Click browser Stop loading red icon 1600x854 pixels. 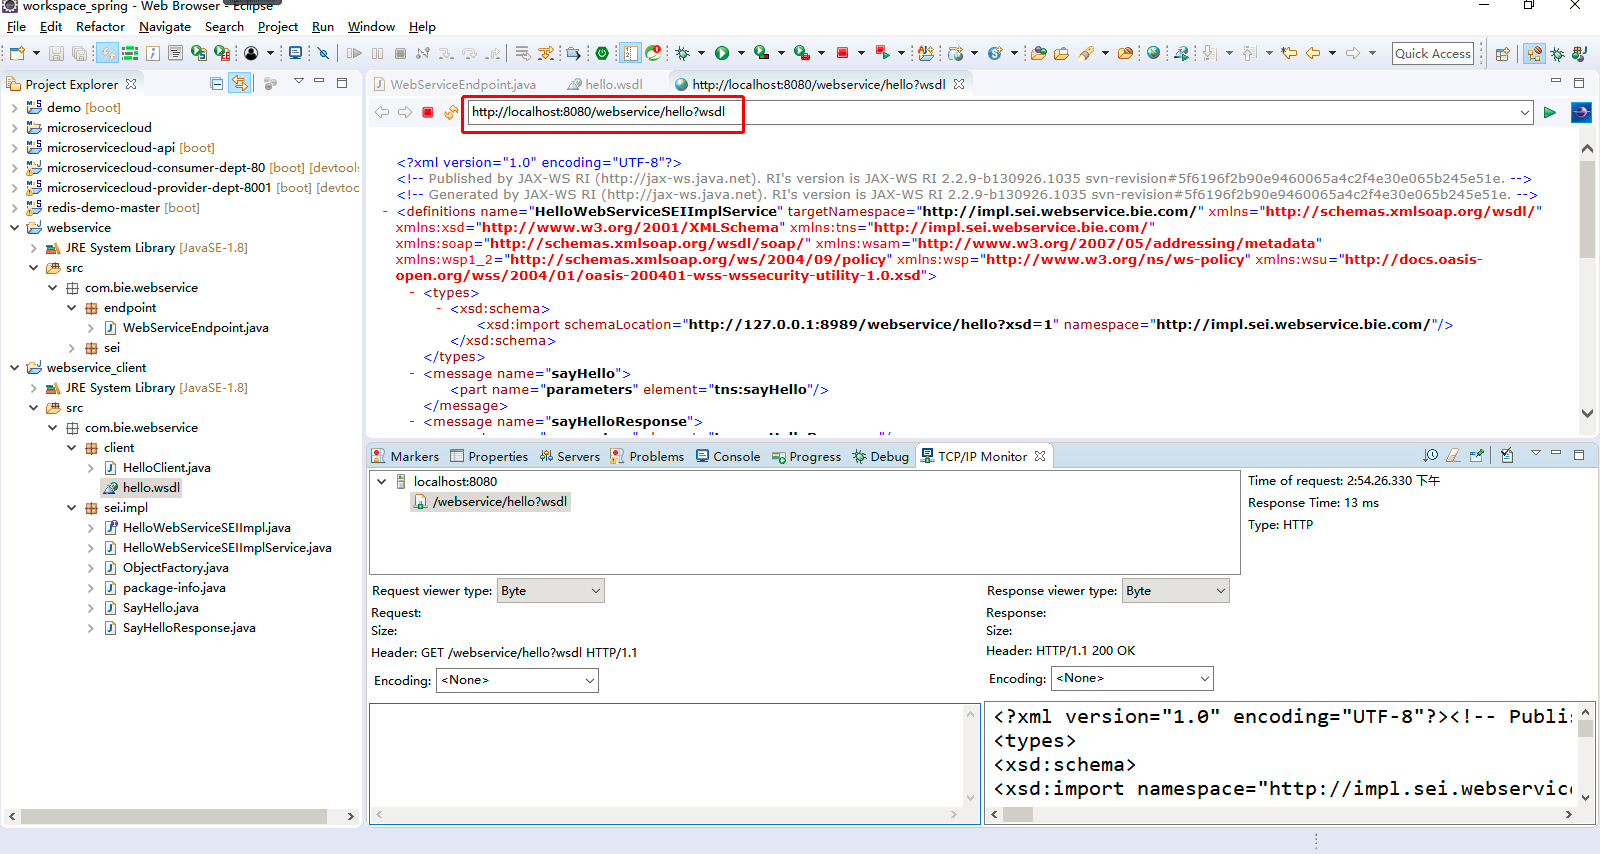point(428,112)
